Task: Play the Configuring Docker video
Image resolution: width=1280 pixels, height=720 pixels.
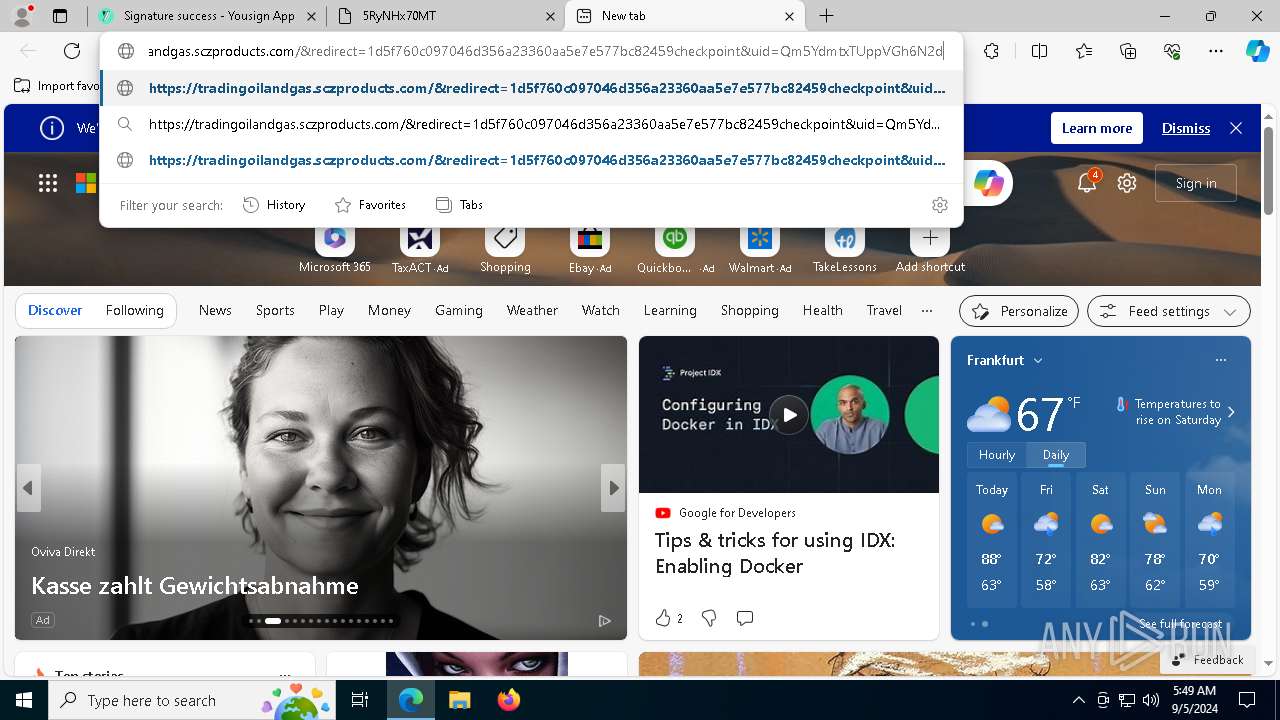Action: (x=789, y=414)
